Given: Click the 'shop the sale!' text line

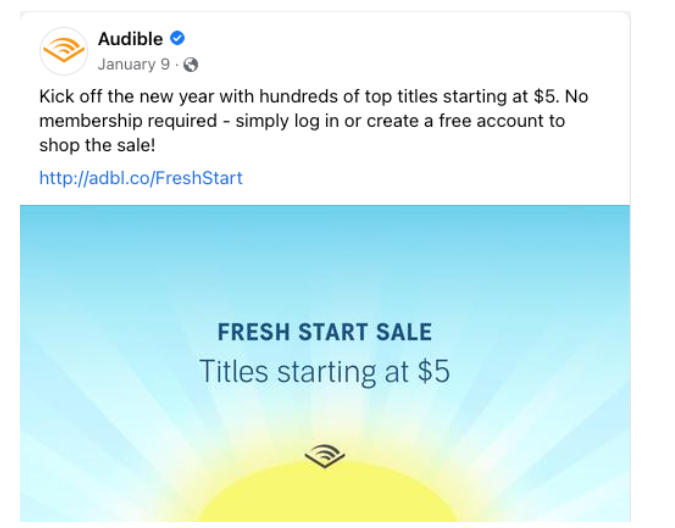Looking at the screenshot, I should coord(97,145).
